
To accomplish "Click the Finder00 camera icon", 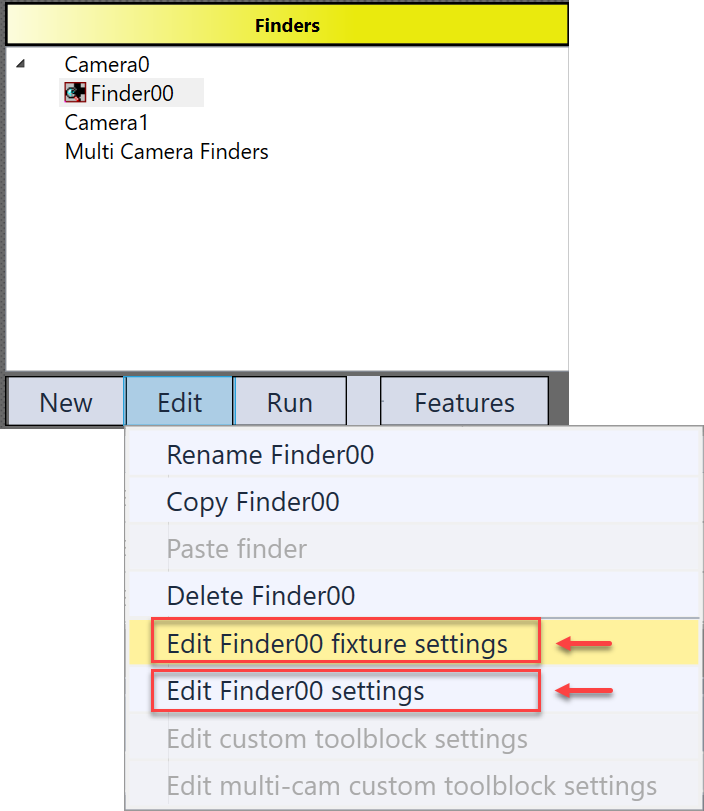I will tap(75, 94).
